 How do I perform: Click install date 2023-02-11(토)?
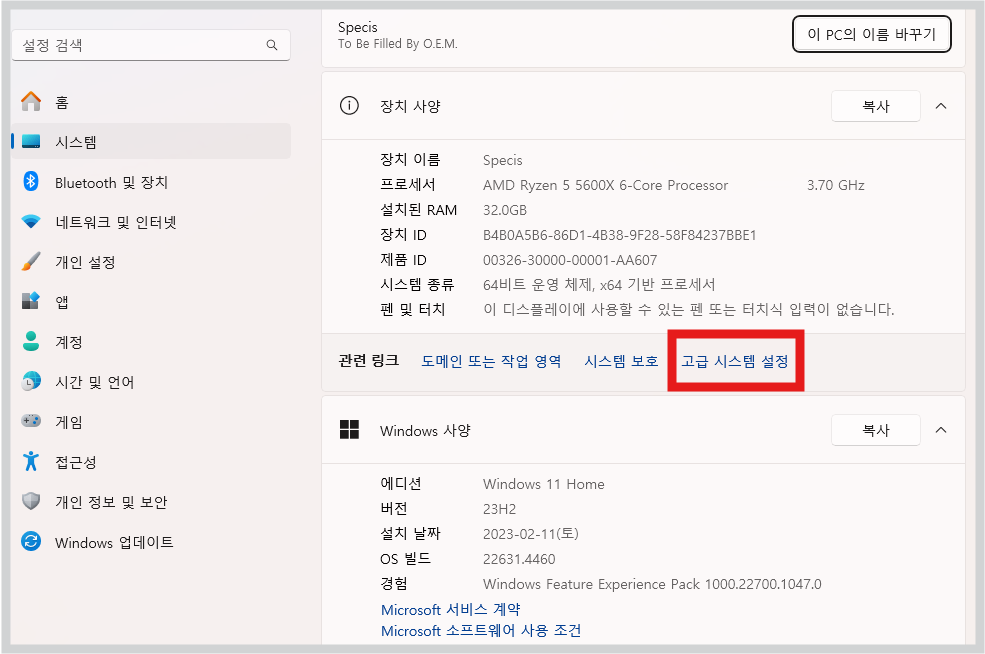coord(530,534)
